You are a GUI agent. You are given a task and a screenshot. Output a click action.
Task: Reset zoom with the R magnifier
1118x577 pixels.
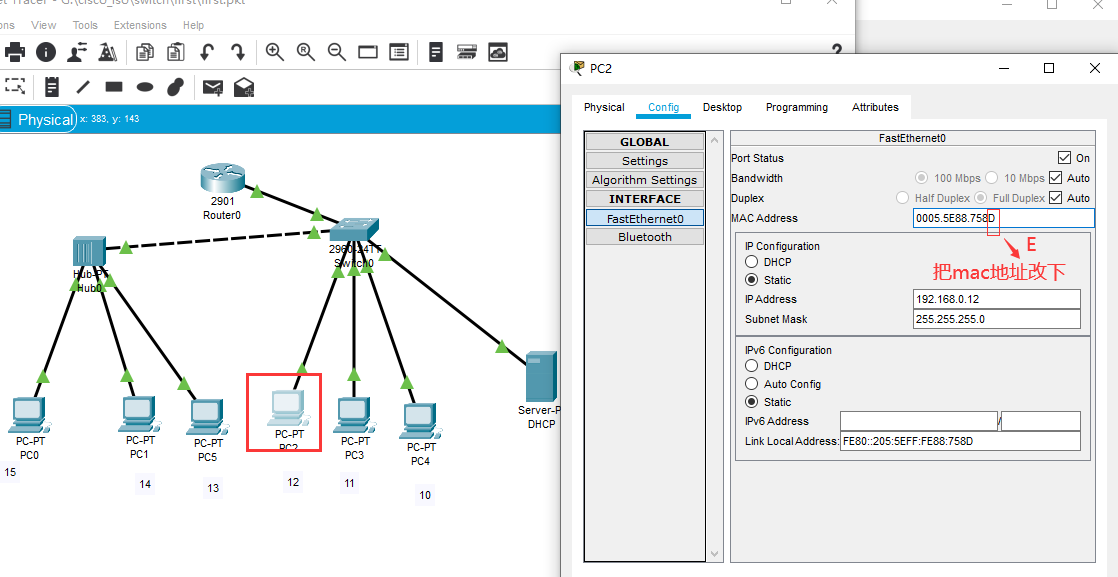(x=306, y=51)
